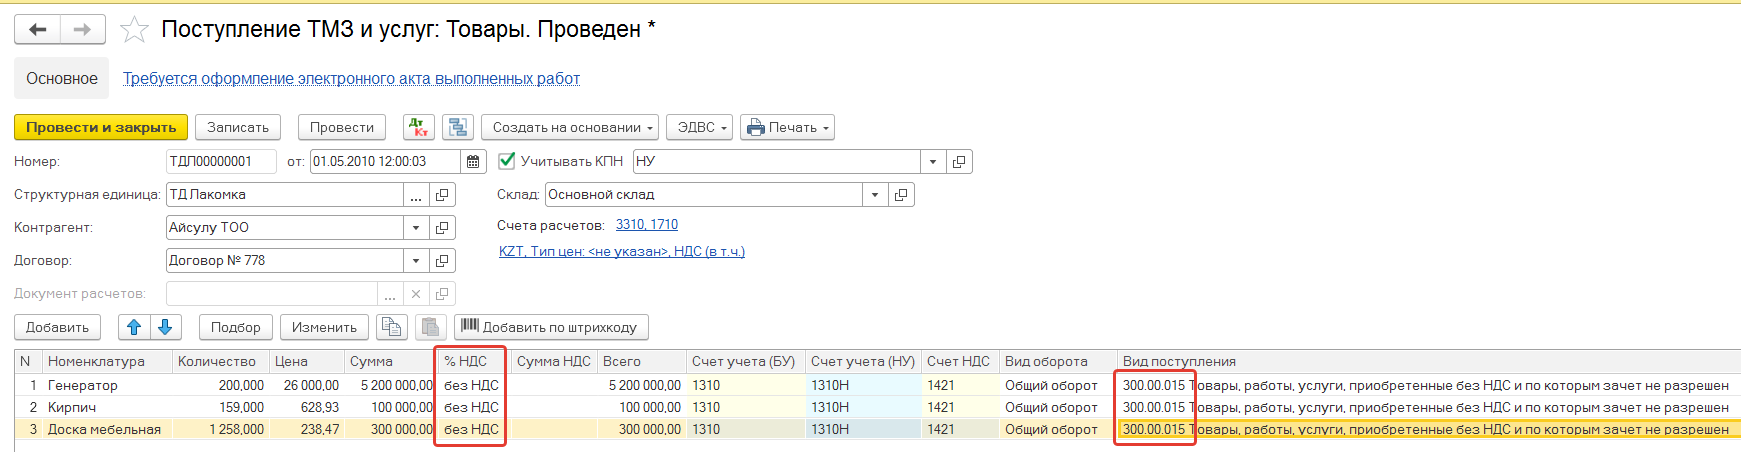Select price cell 26 000,00
Screen dimensions: 1741x452
[306, 385]
